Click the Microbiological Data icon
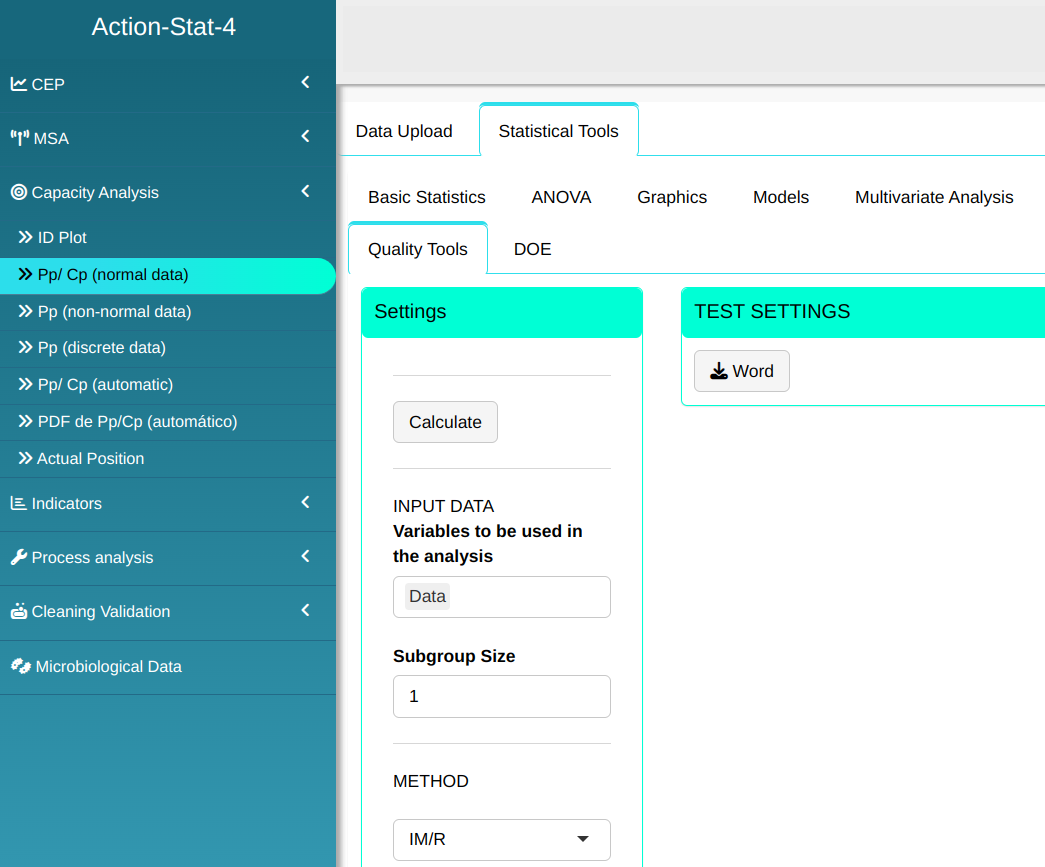 (20, 666)
